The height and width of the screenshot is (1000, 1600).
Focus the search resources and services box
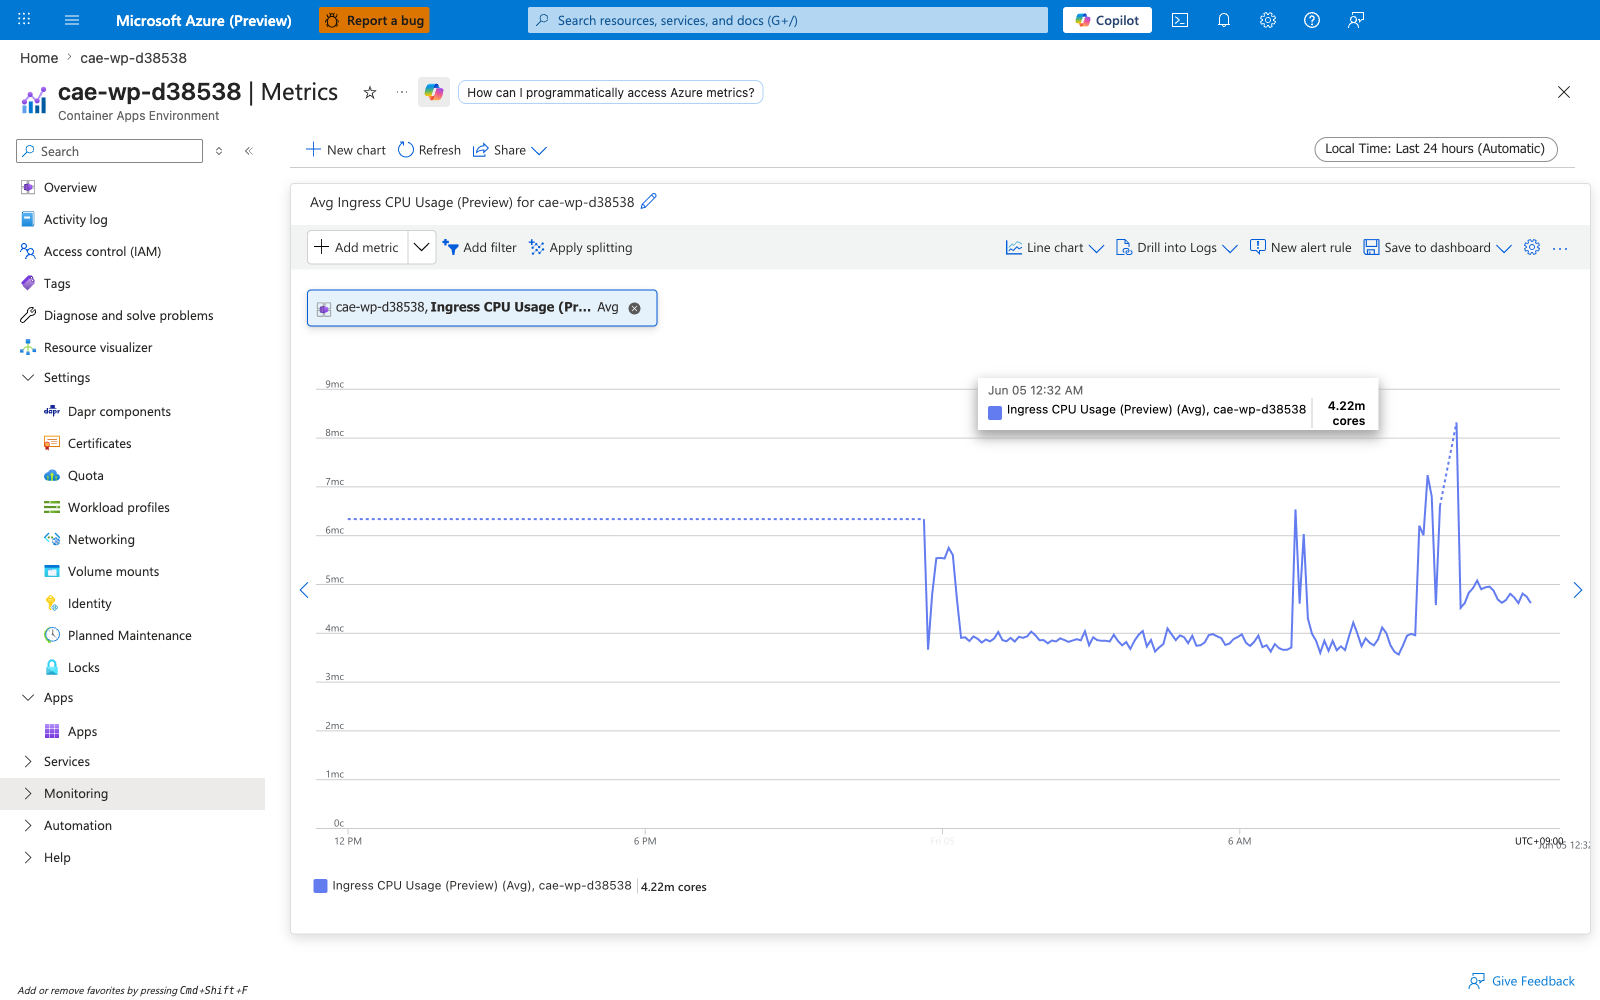tap(788, 20)
